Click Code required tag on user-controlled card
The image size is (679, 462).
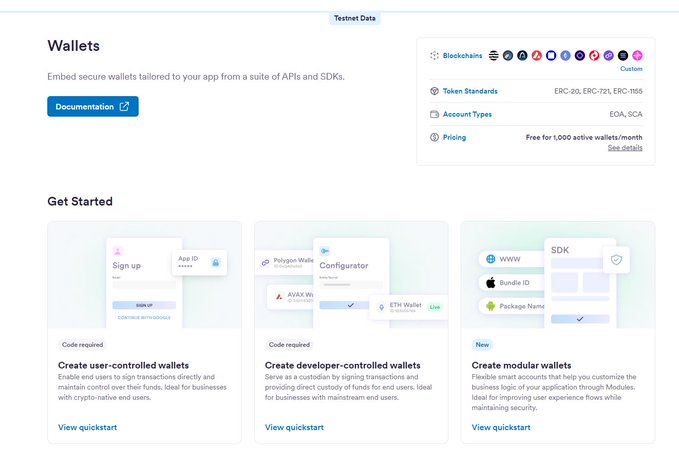[82, 345]
